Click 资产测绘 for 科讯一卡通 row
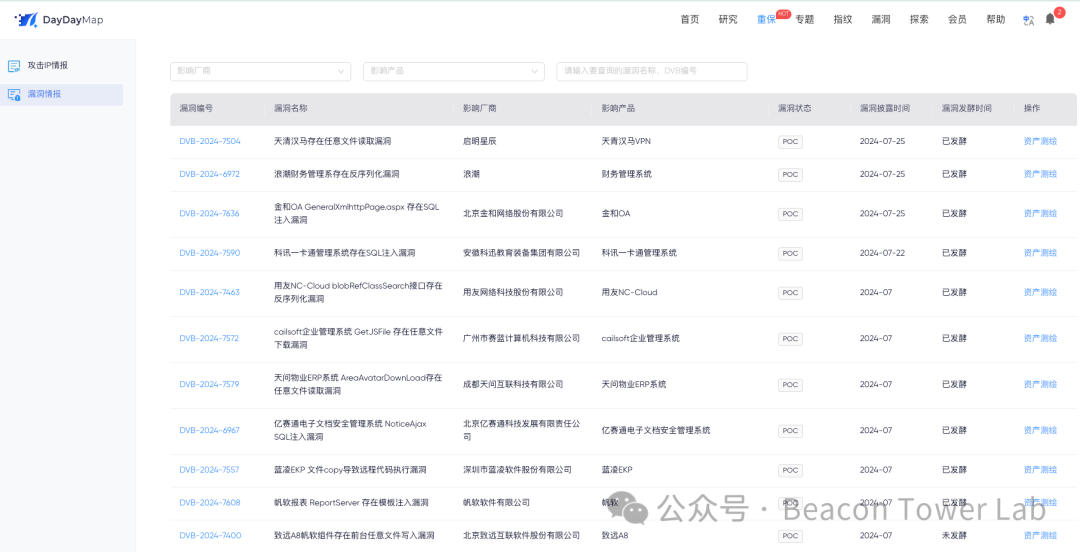 click(x=1040, y=253)
